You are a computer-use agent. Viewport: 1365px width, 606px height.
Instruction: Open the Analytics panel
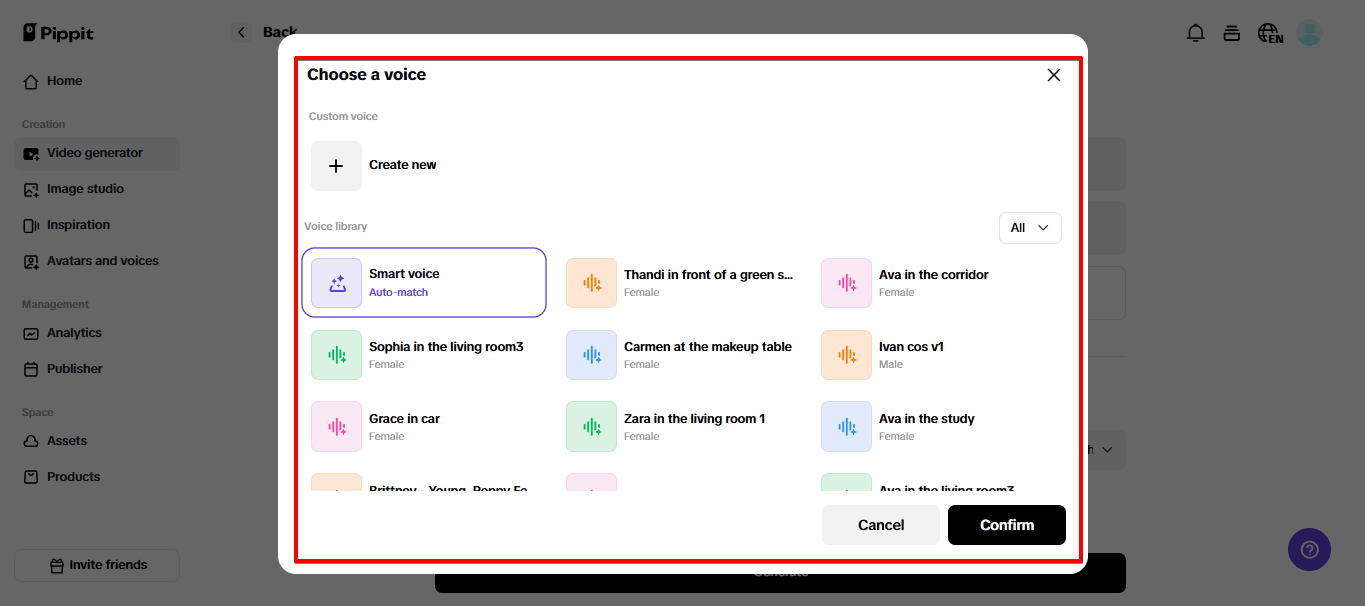coord(74,332)
